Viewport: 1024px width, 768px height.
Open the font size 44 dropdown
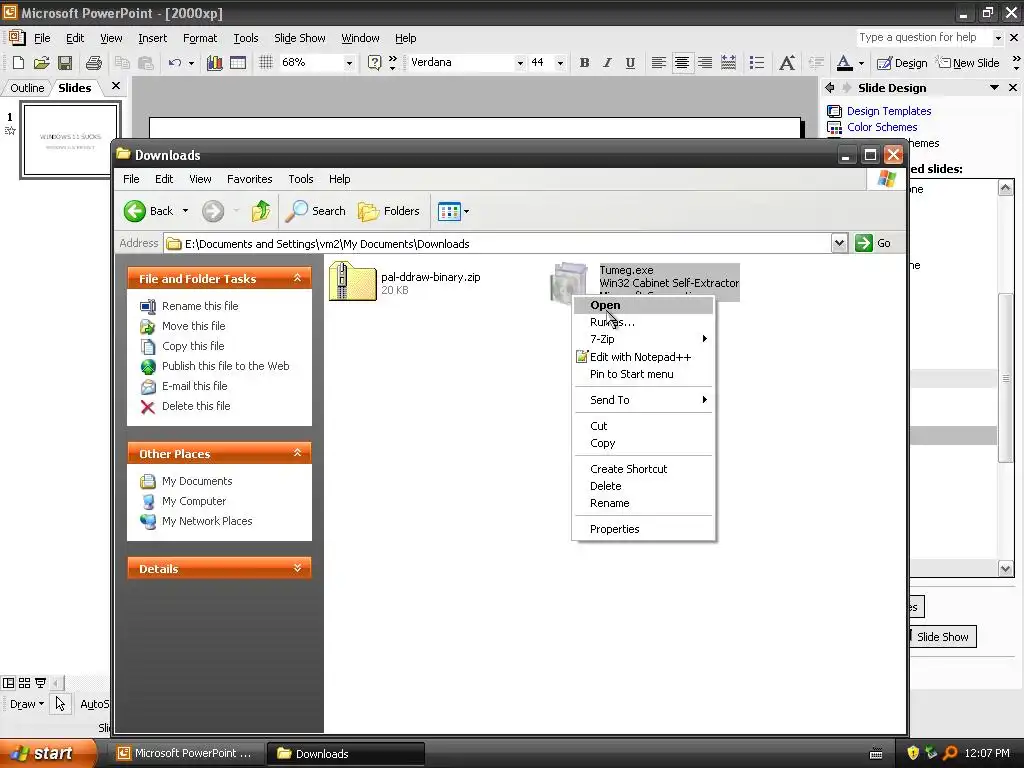tap(560, 63)
